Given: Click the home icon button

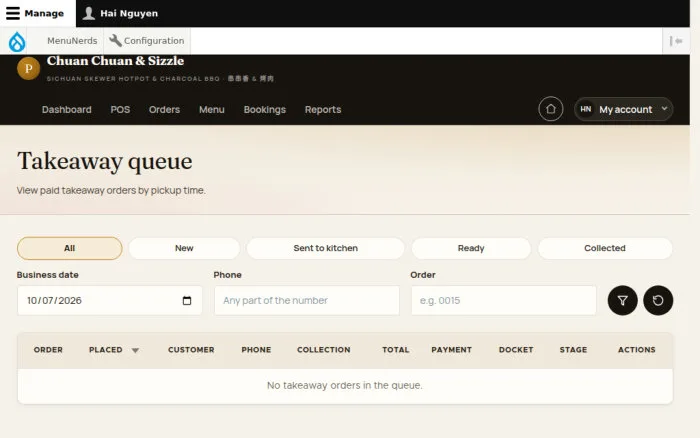Looking at the screenshot, I should [x=550, y=109].
